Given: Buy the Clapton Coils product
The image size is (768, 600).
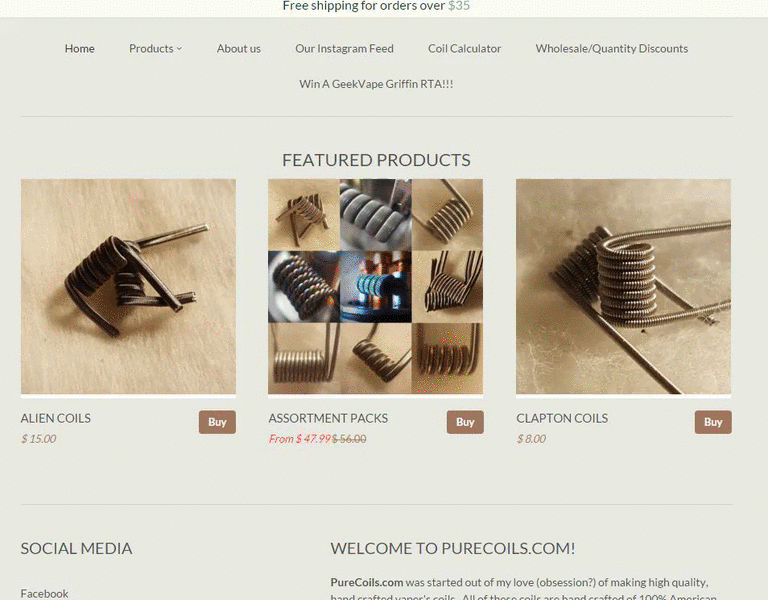Looking at the screenshot, I should point(713,422).
